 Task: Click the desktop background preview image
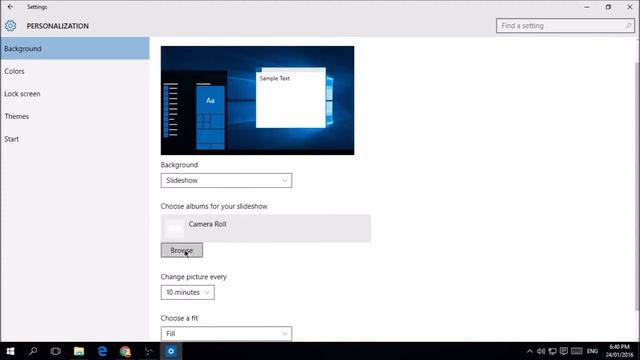tap(258, 100)
